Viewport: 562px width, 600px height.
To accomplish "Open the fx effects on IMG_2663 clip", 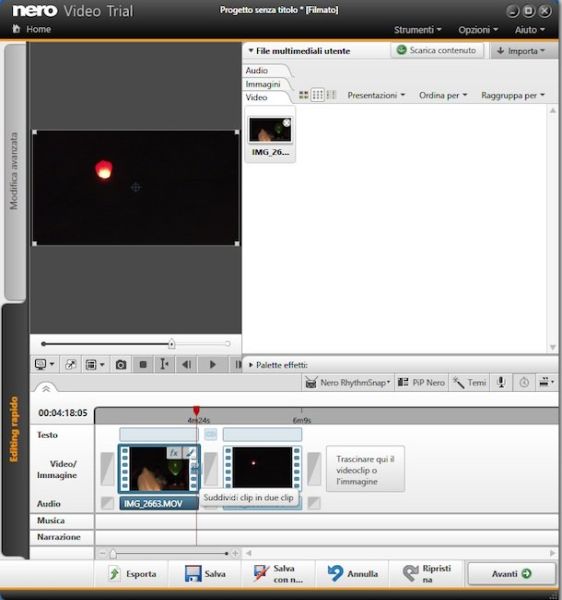I will pyautogui.click(x=174, y=453).
